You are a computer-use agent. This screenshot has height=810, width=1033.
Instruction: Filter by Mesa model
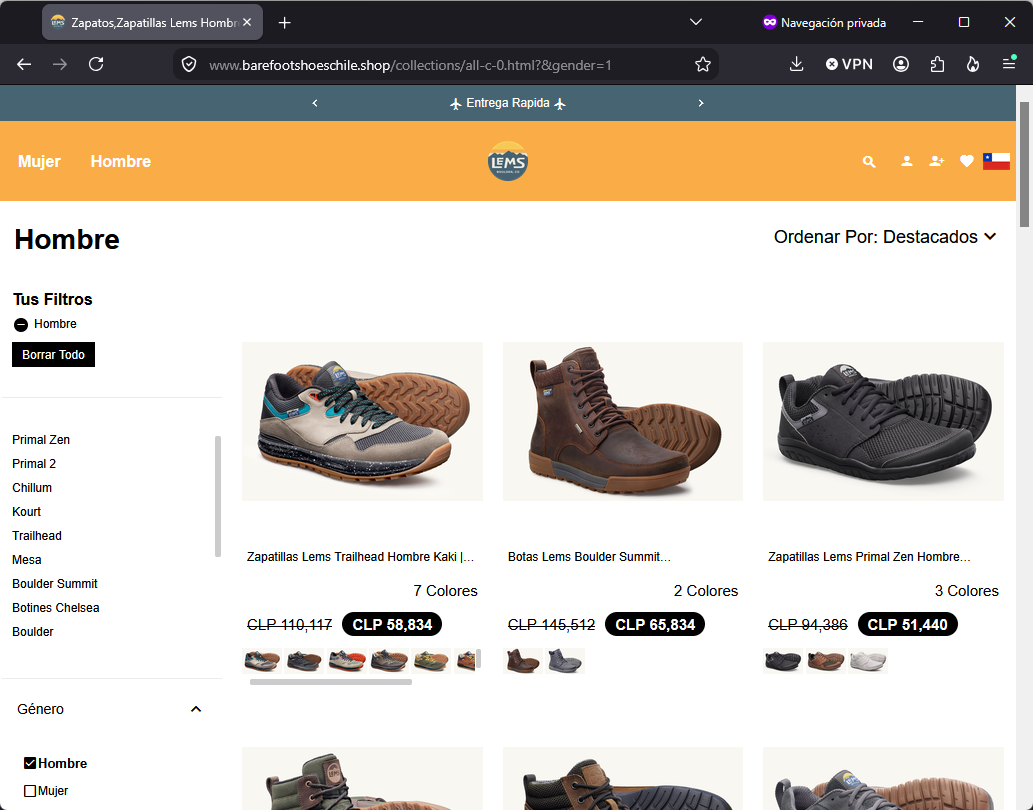pyautogui.click(x=27, y=560)
